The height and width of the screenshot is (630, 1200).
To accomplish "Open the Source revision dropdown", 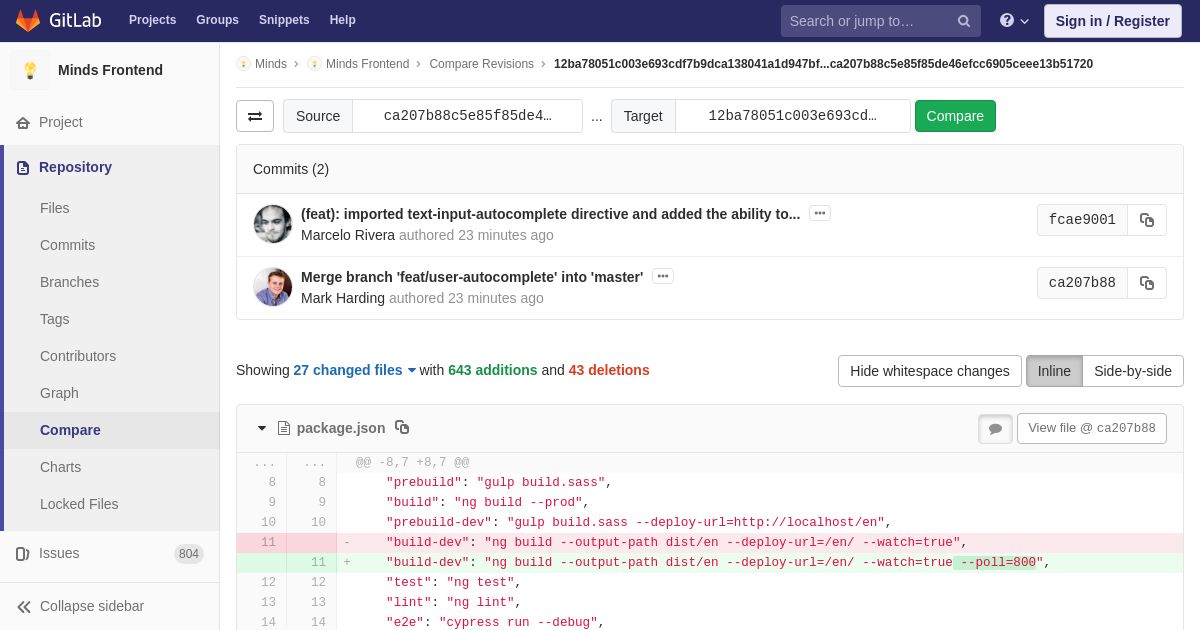I will [467, 116].
